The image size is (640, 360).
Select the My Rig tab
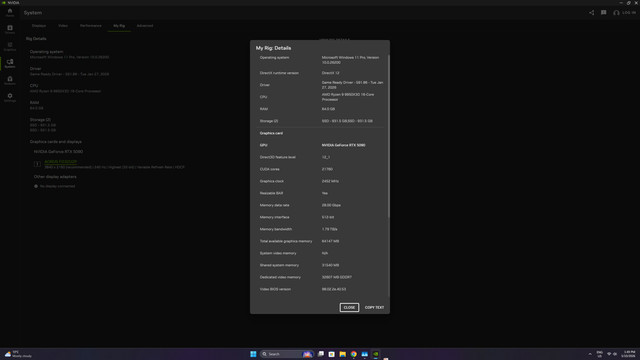point(119,26)
